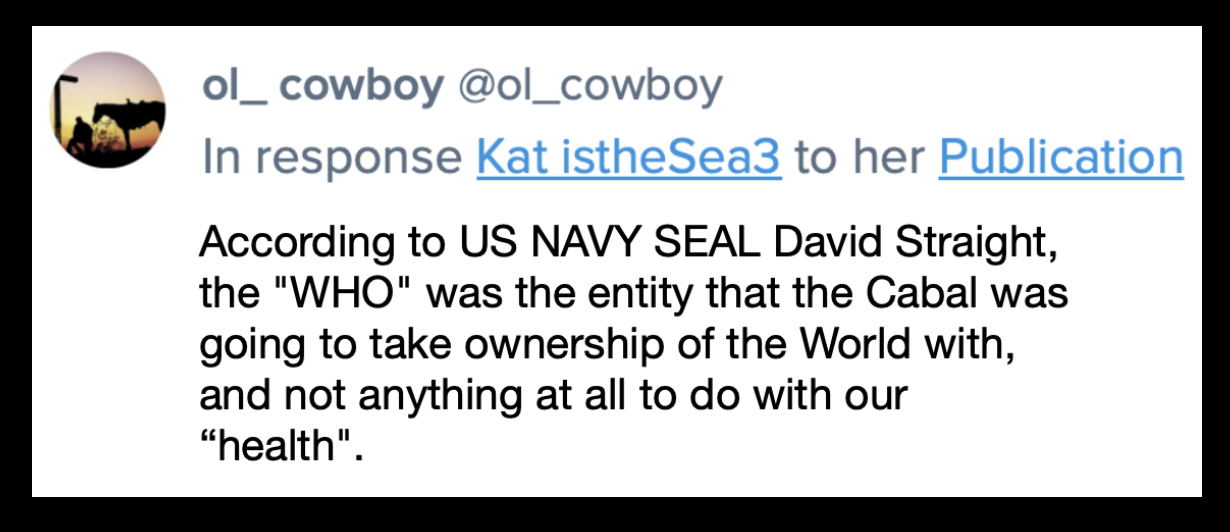Screen dimensions: 1230x532
Task: Follow the Publication link
Action: tap(1060, 157)
